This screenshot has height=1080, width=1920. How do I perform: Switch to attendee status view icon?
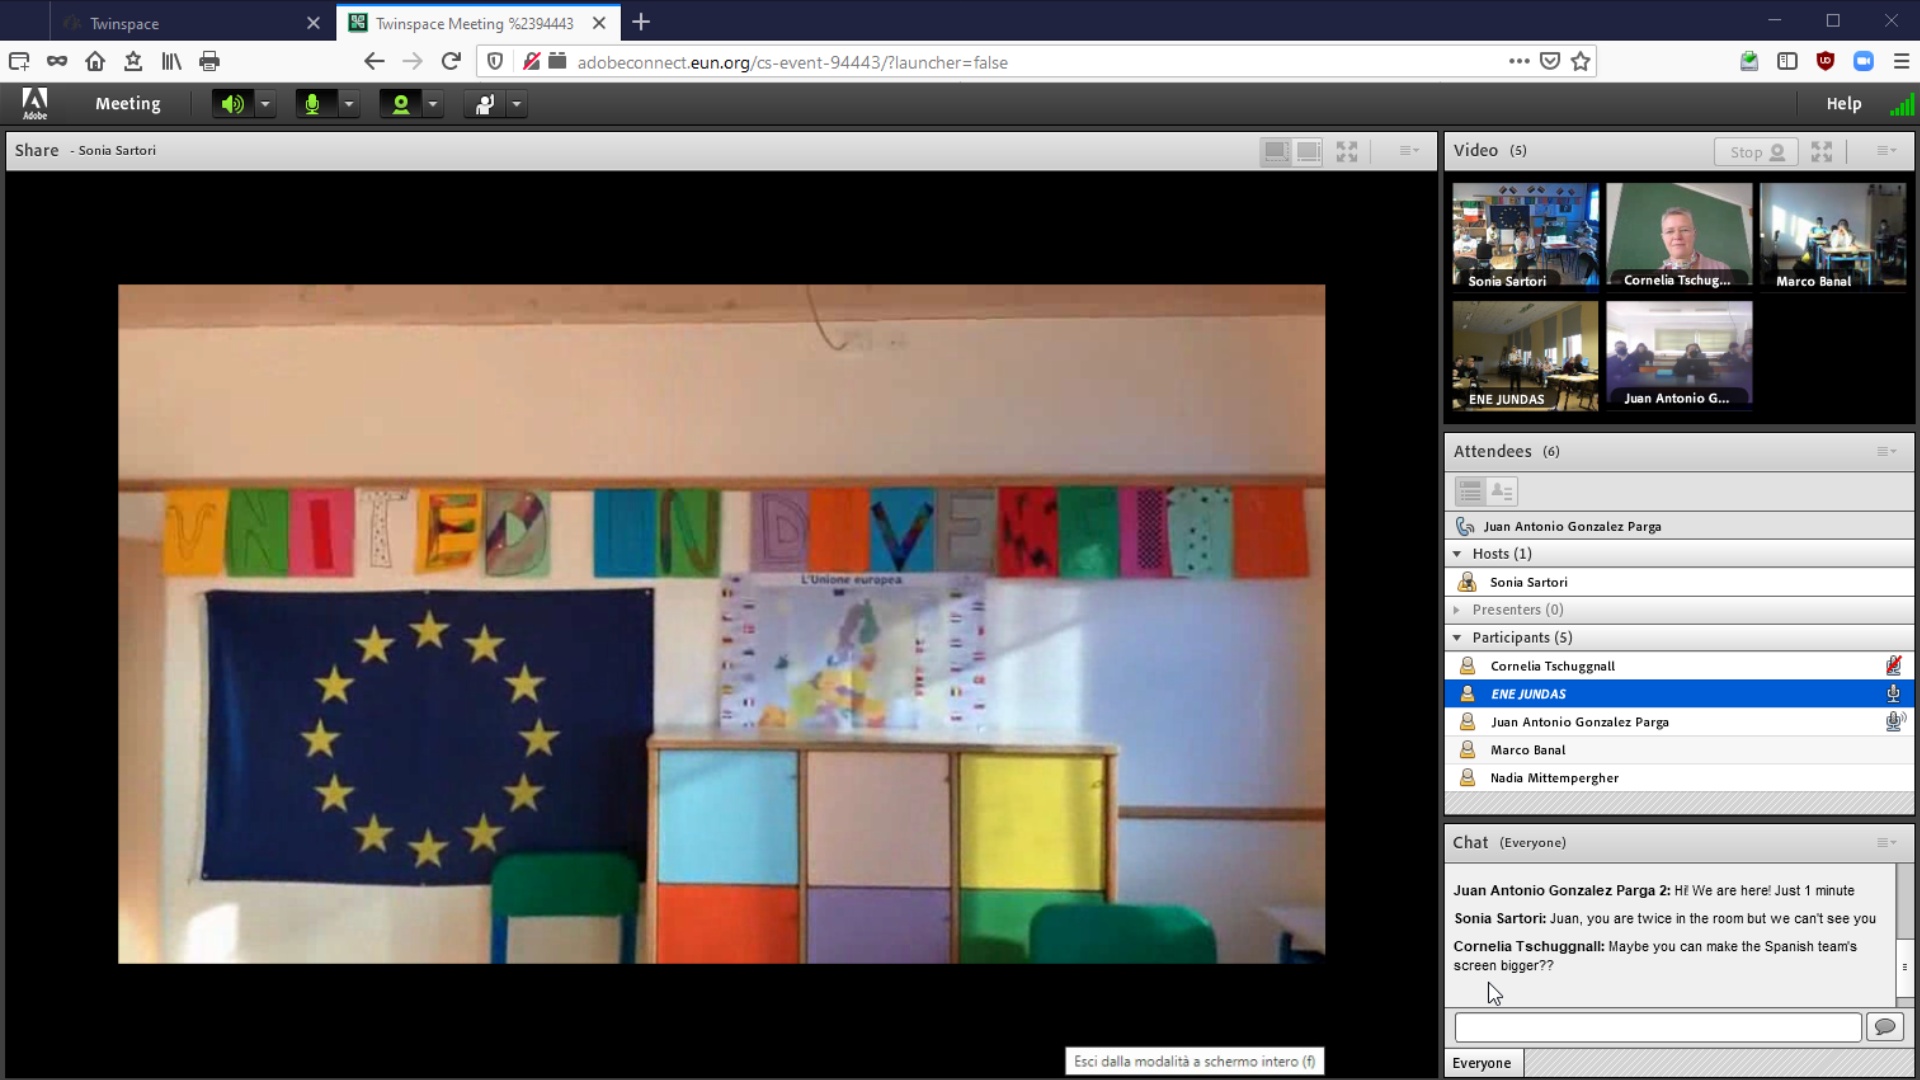click(x=1502, y=492)
